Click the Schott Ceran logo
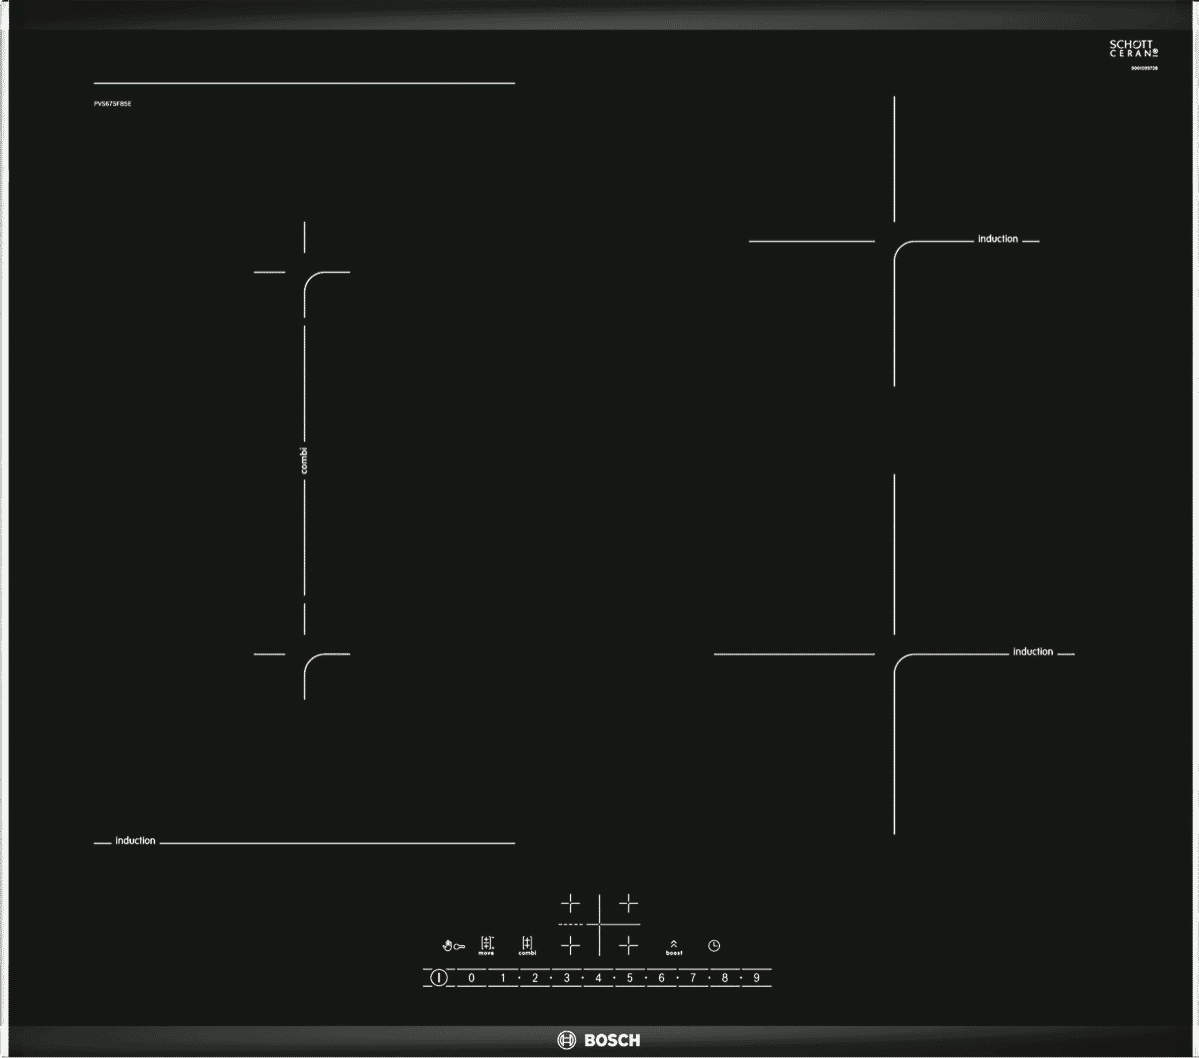Image resolution: width=1199 pixels, height=1058 pixels. point(1135,48)
